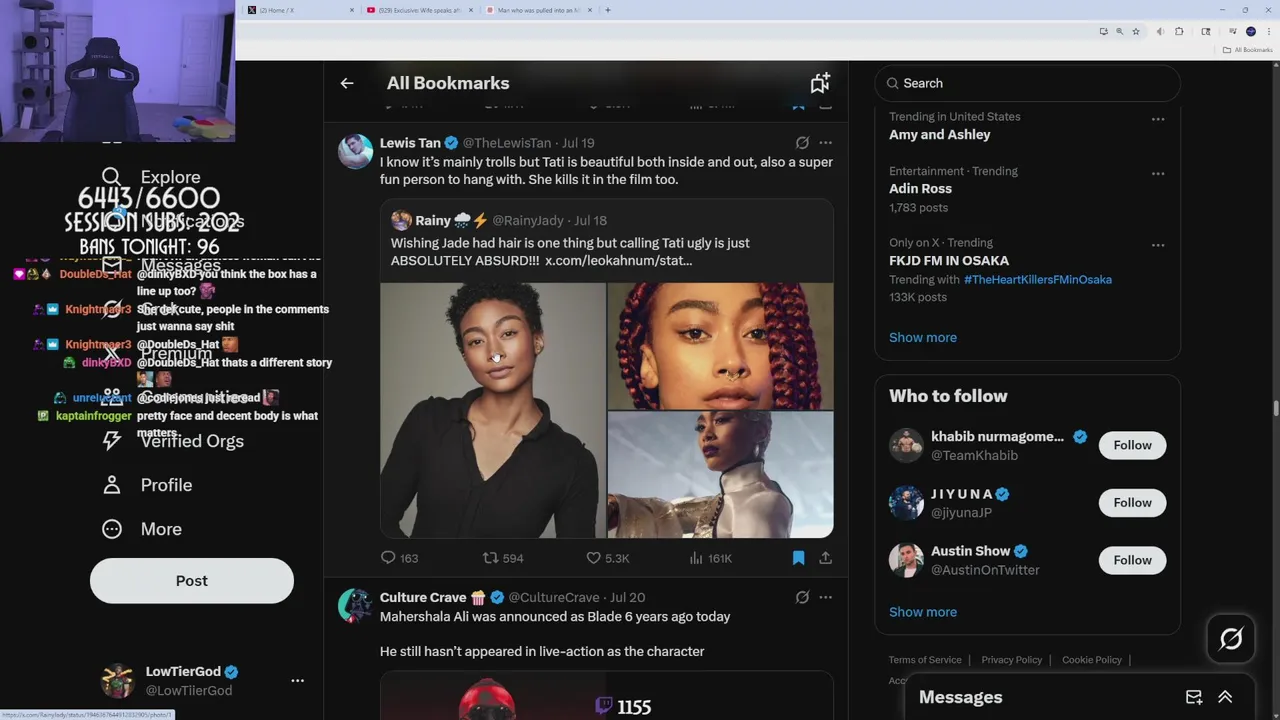Repost the Lewis Tan post with 594 reposts
The width and height of the screenshot is (1280, 720).
point(503,558)
